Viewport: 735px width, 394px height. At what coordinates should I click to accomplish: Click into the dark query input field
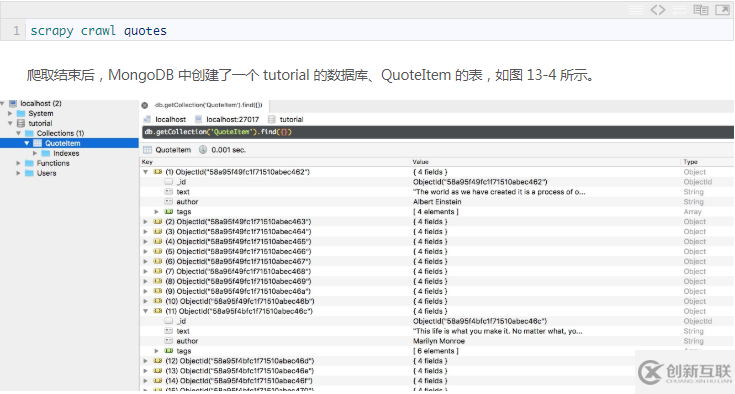[438, 132]
